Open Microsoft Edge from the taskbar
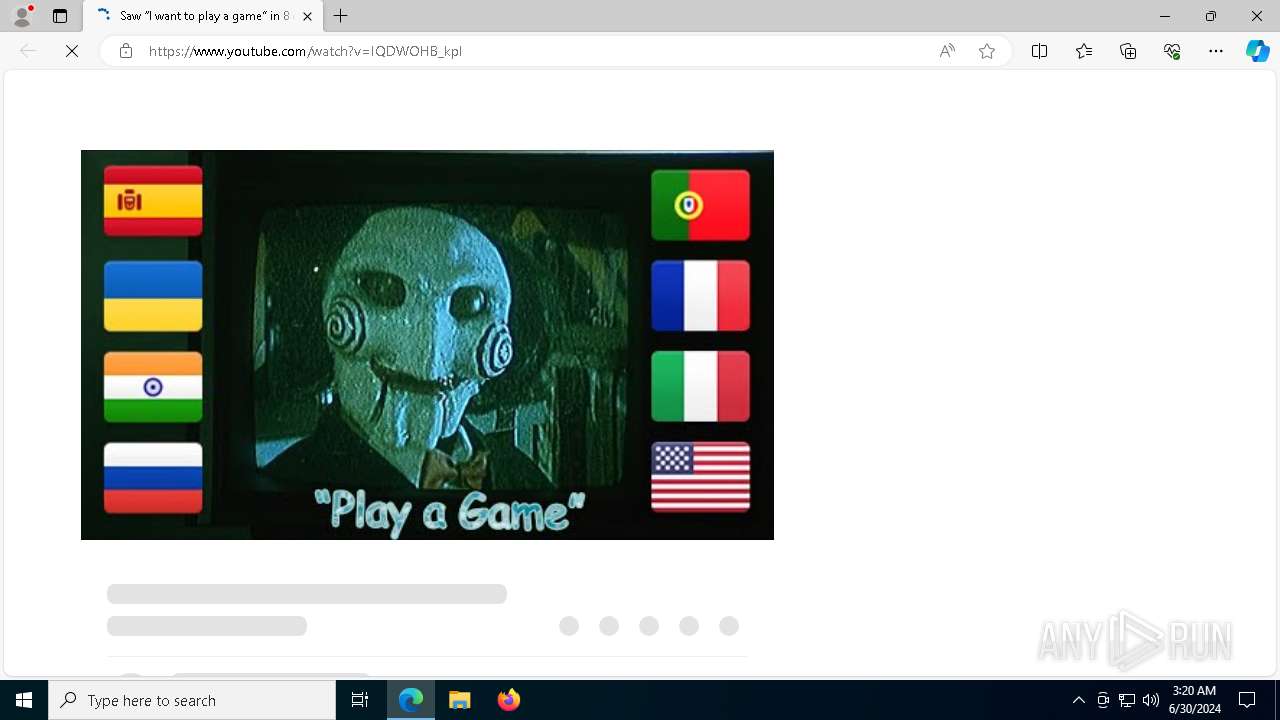1280x720 pixels. click(411, 700)
